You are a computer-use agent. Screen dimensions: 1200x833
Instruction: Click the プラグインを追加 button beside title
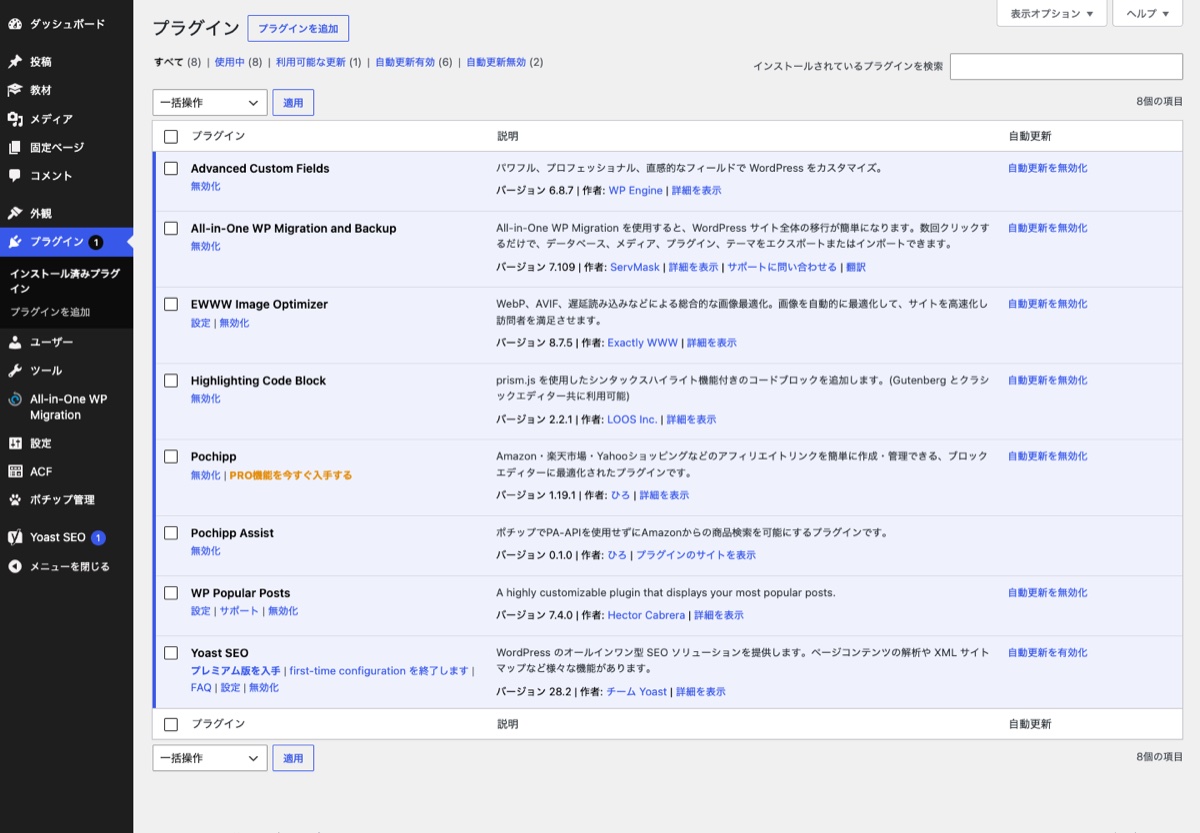[x=298, y=29]
